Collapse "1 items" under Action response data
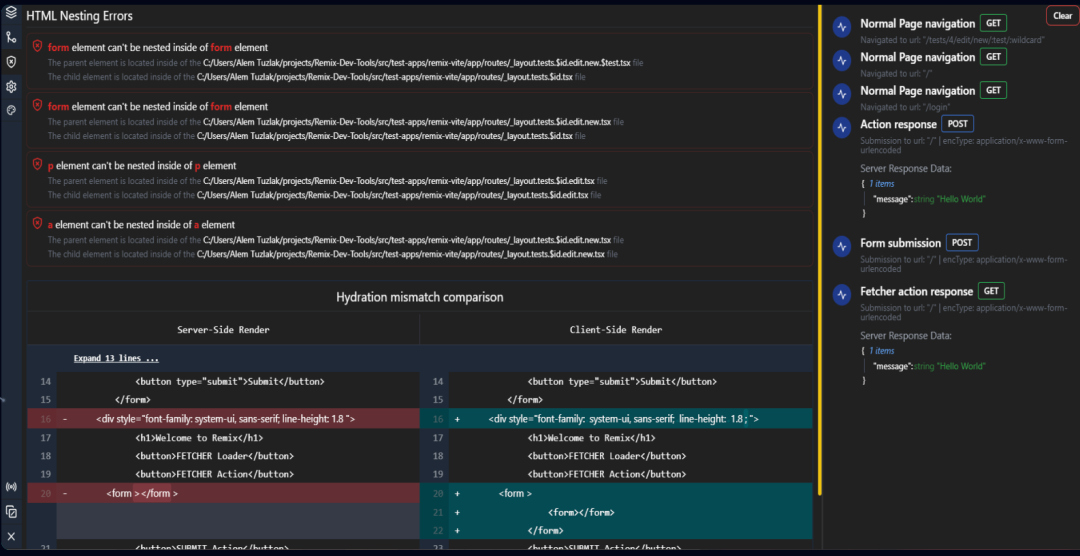This screenshot has height=556, width=1080. pyautogui.click(x=881, y=184)
